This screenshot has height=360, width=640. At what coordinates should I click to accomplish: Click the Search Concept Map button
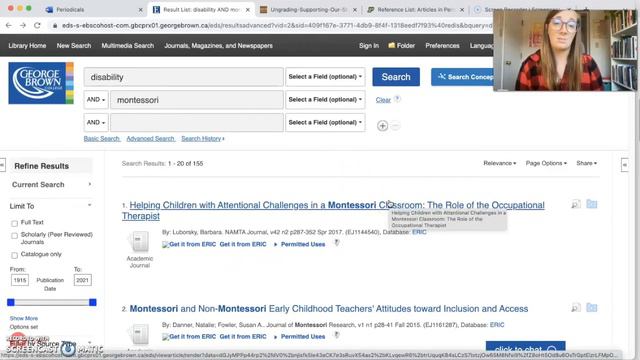(x=462, y=77)
